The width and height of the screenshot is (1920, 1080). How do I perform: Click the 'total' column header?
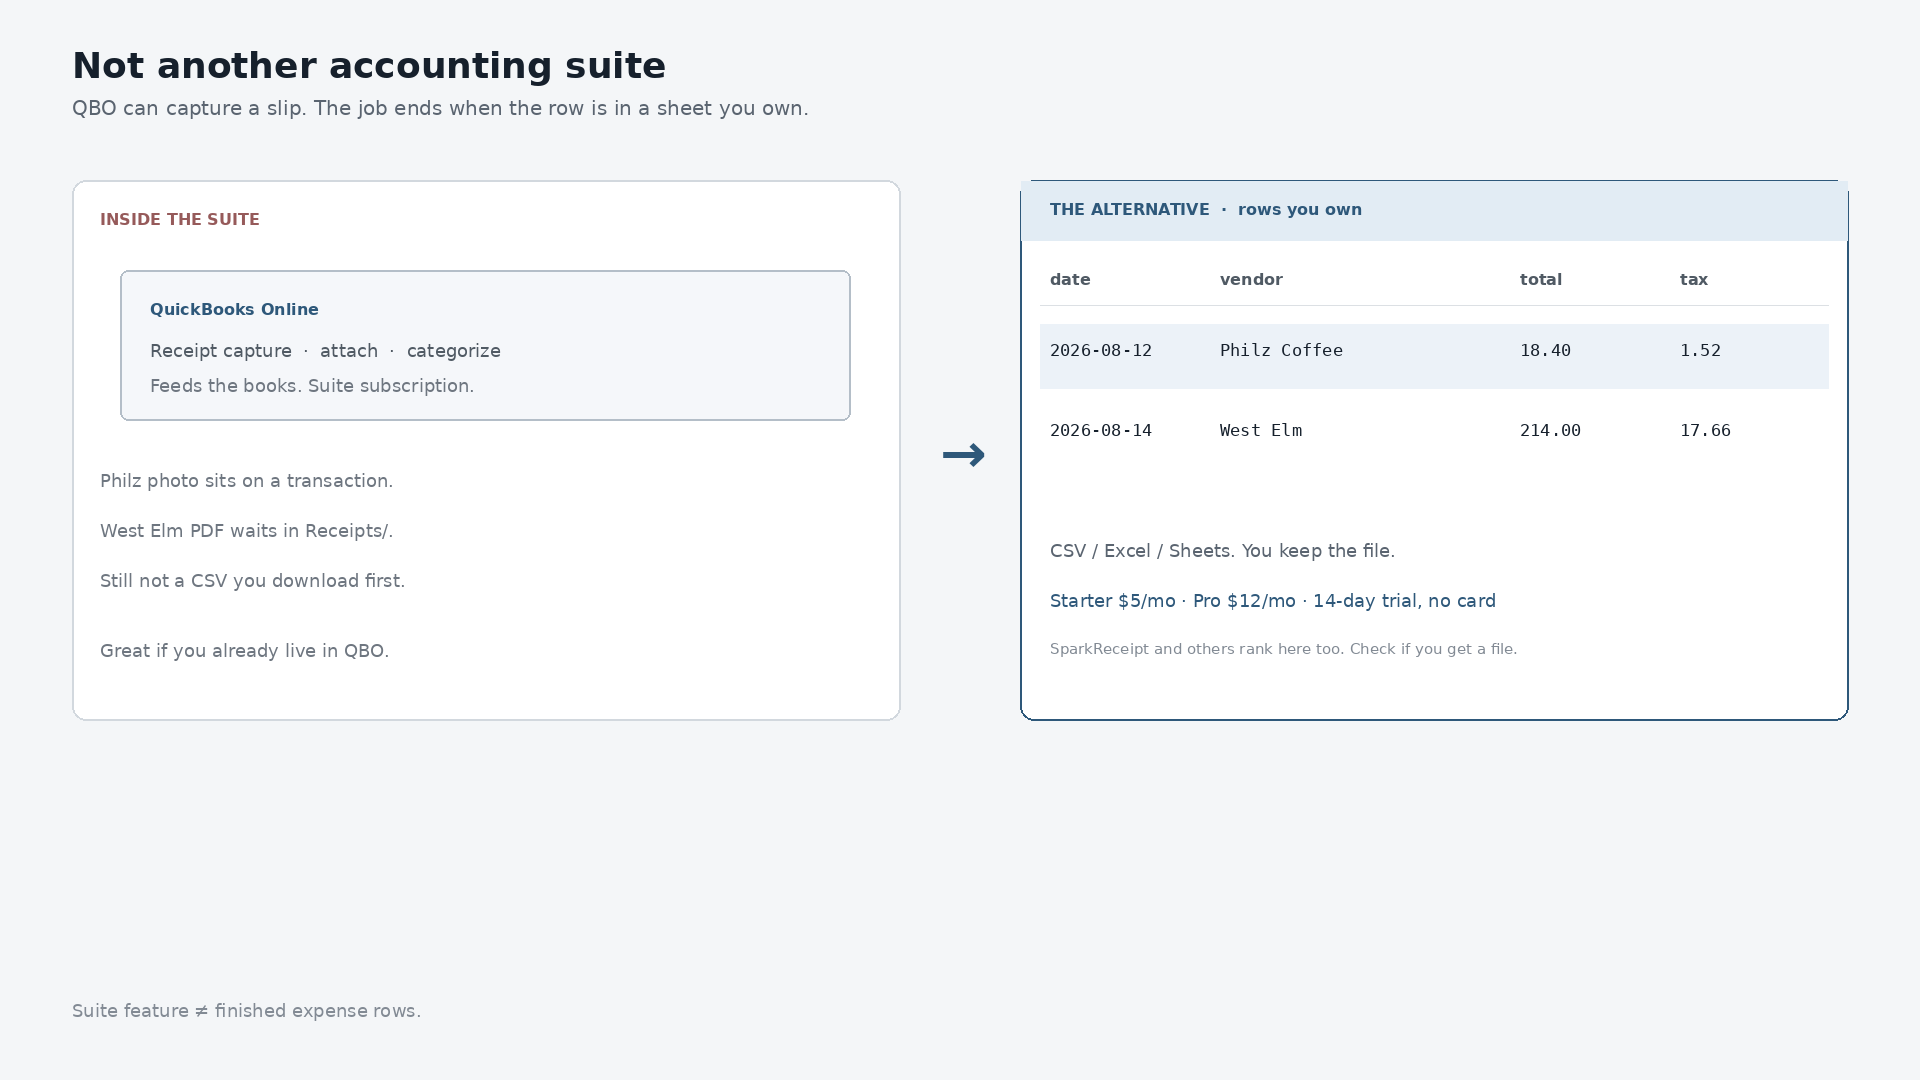pyautogui.click(x=1541, y=280)
